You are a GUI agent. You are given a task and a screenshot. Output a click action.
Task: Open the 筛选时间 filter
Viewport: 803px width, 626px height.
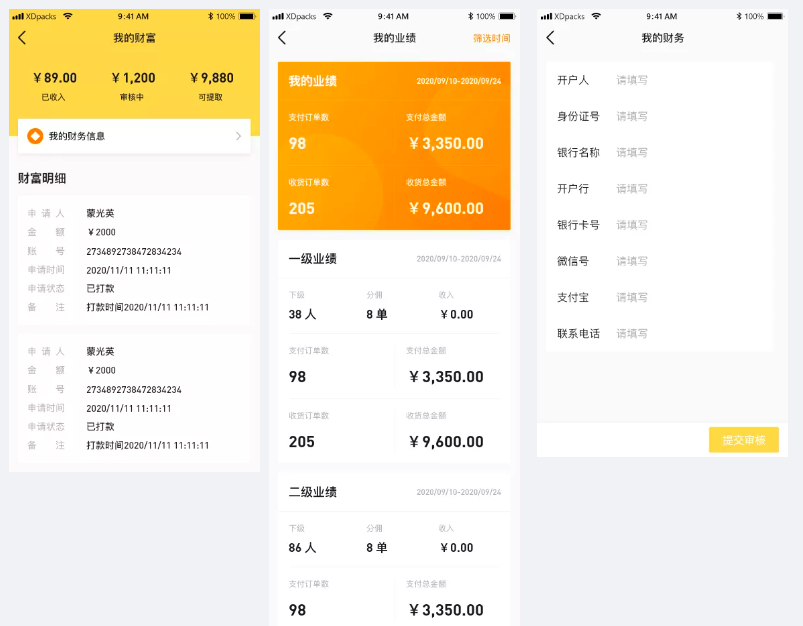(x=491, y=38)
